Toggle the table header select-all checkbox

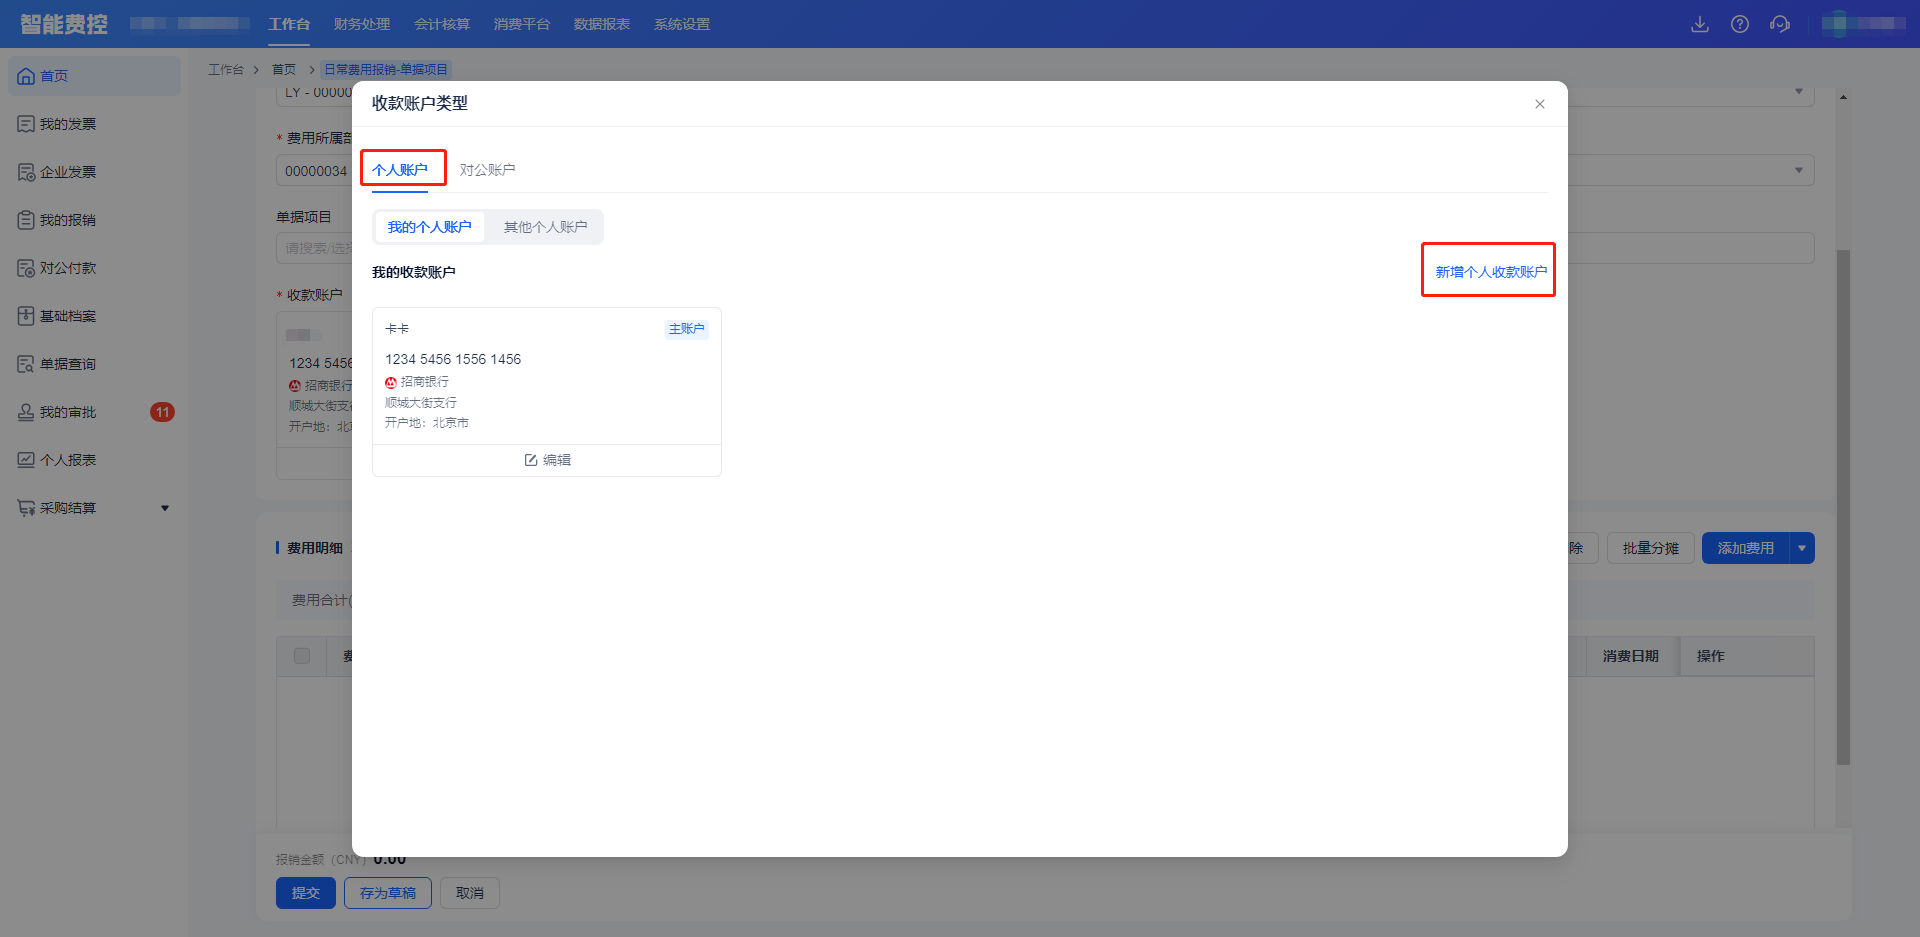coord(302,656)
